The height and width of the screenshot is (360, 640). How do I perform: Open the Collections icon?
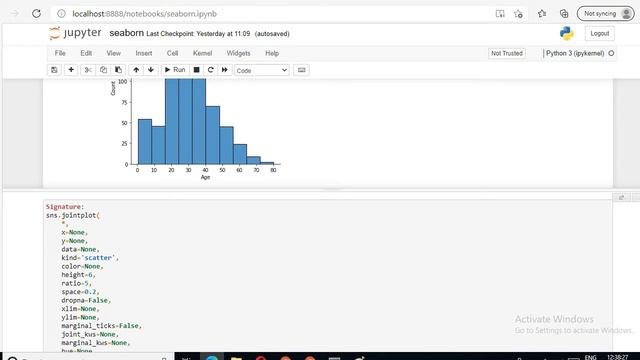(x=564, y=14)
